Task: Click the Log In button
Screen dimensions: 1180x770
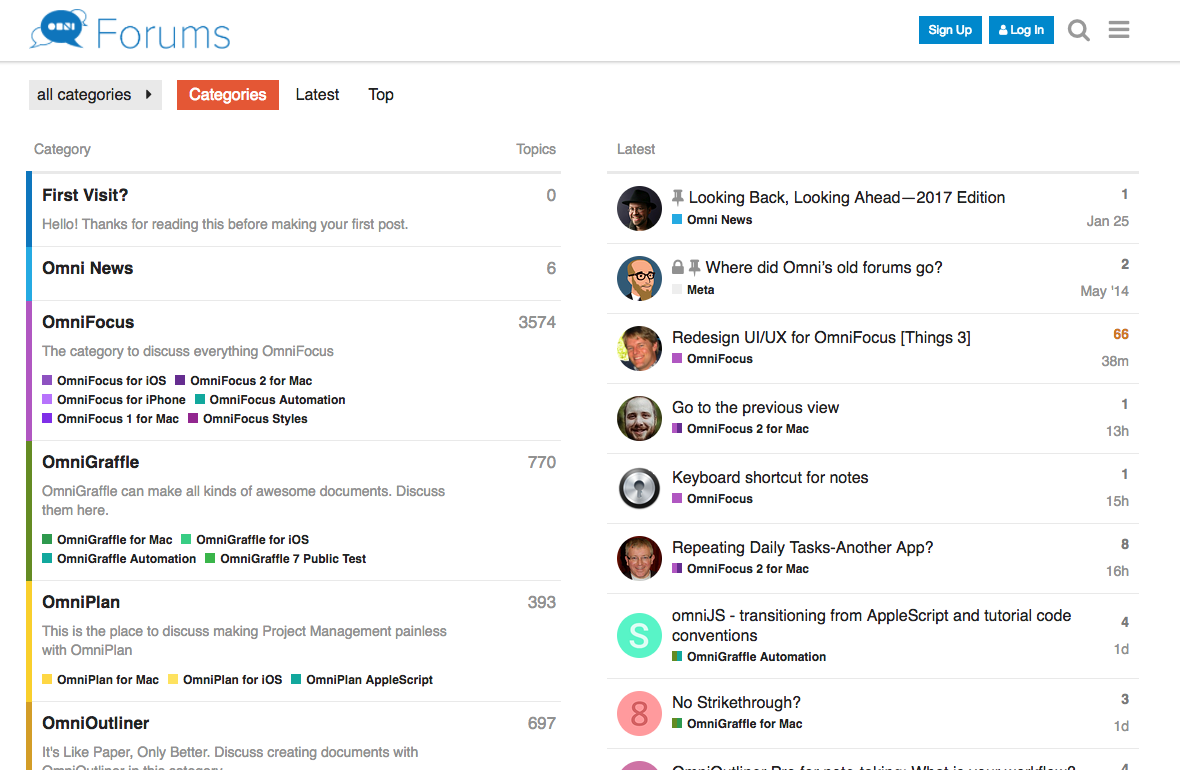Action: (x=1021, y=30)
